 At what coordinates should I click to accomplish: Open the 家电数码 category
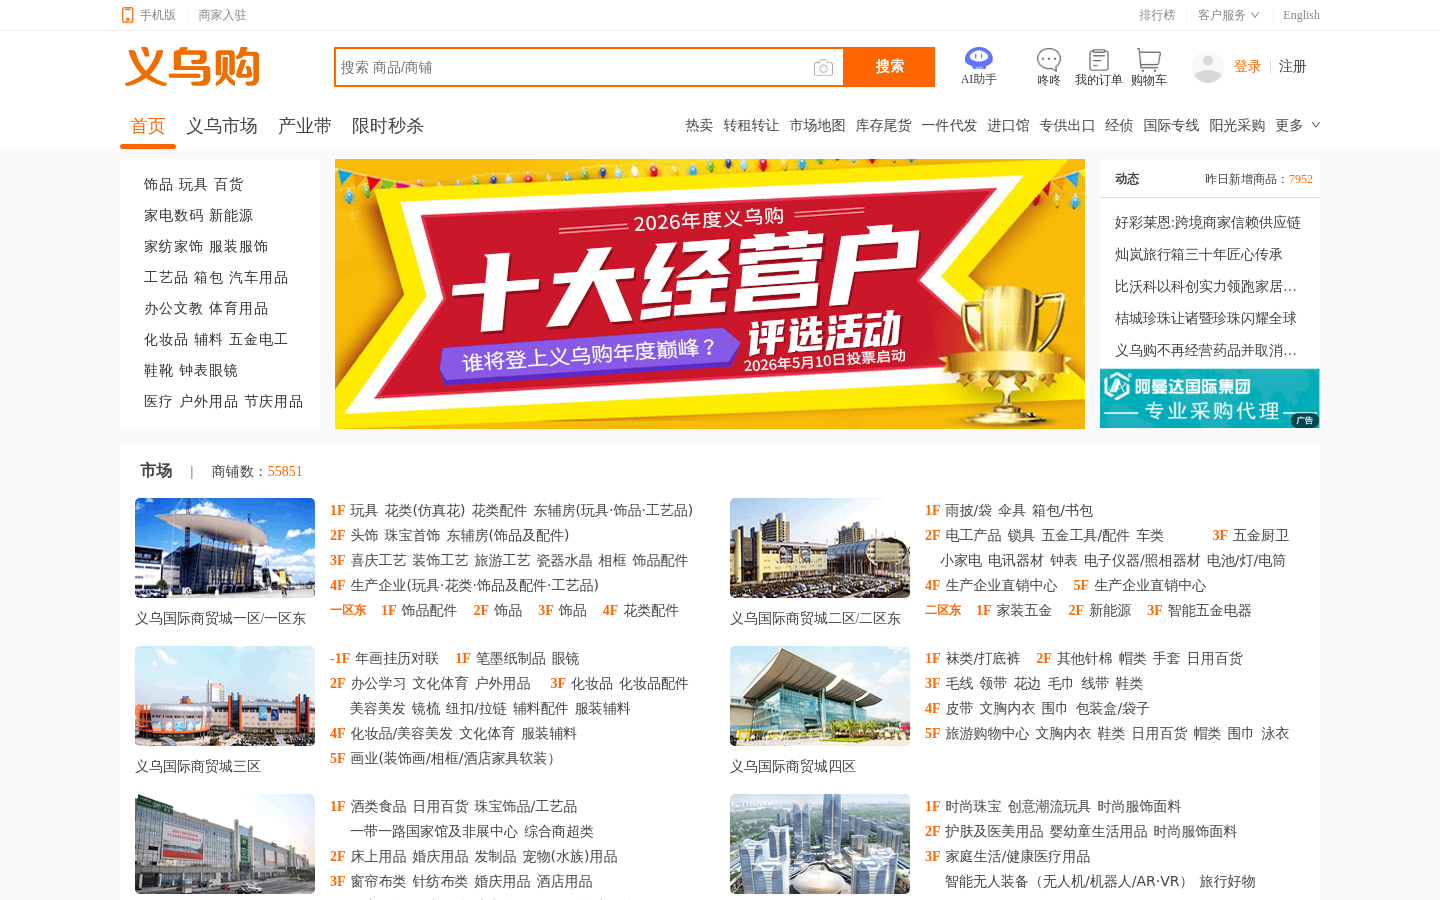point(173,215)
